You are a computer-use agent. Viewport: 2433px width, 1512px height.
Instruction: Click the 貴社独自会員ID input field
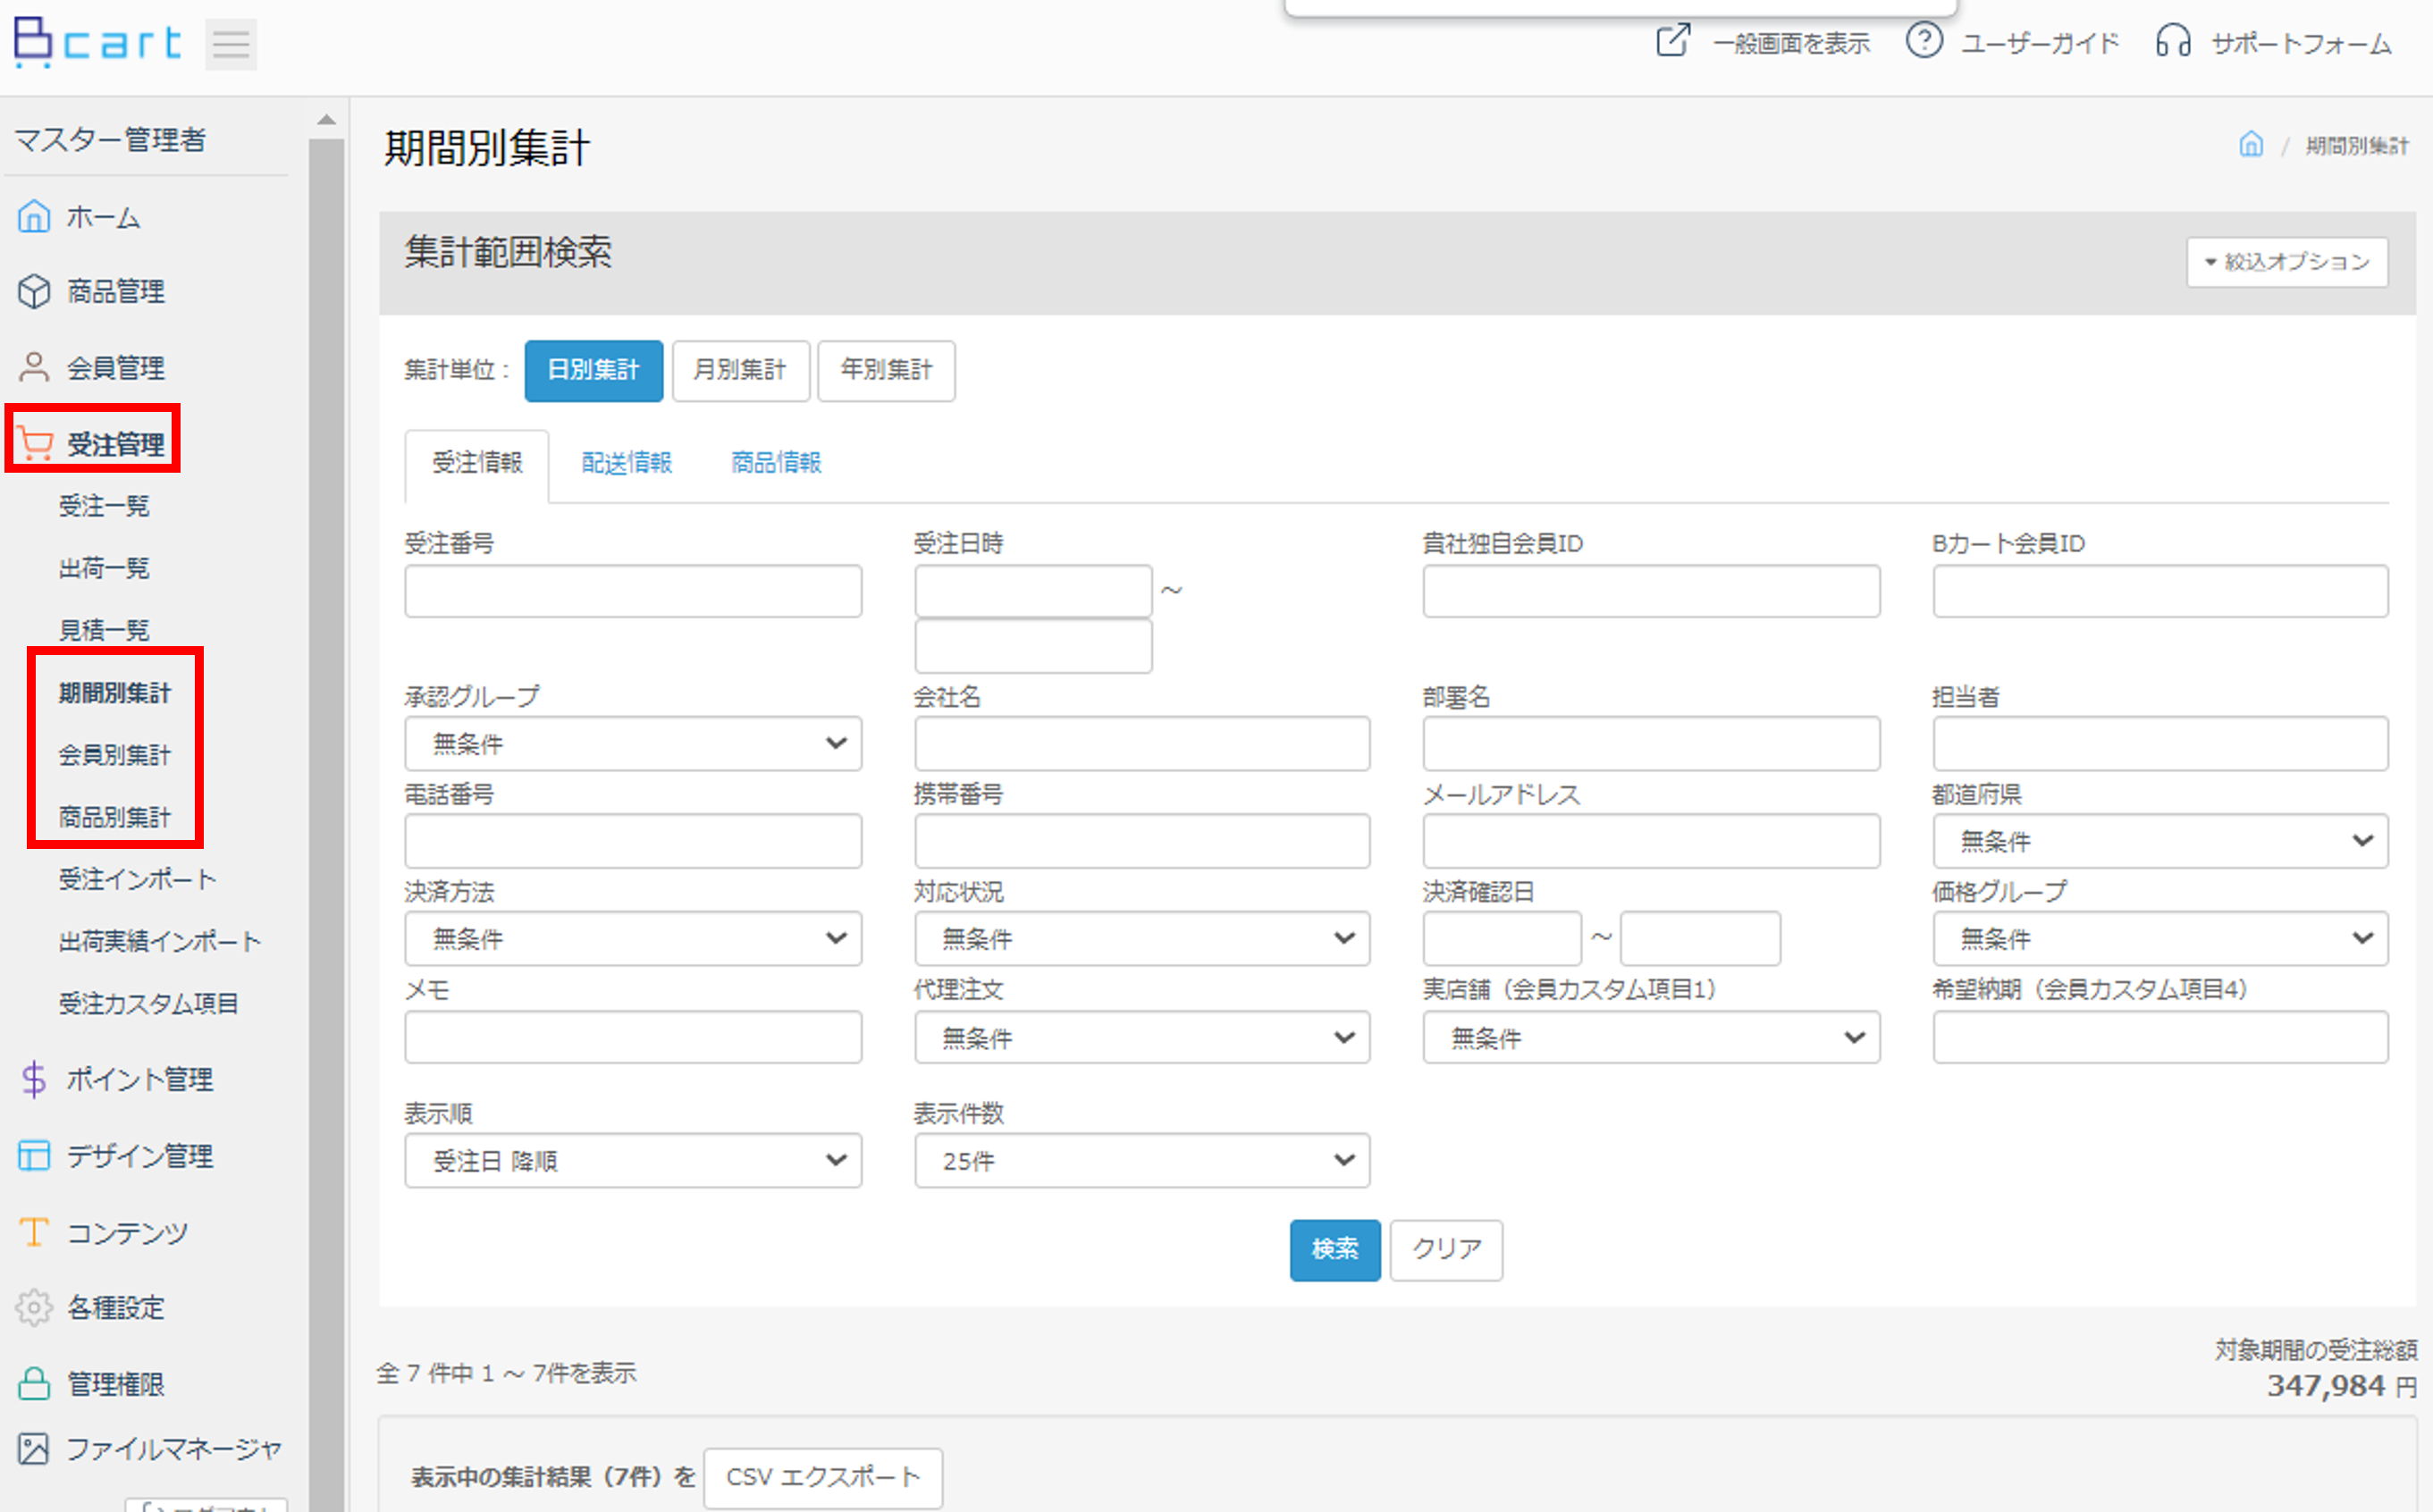(1651, 590)
